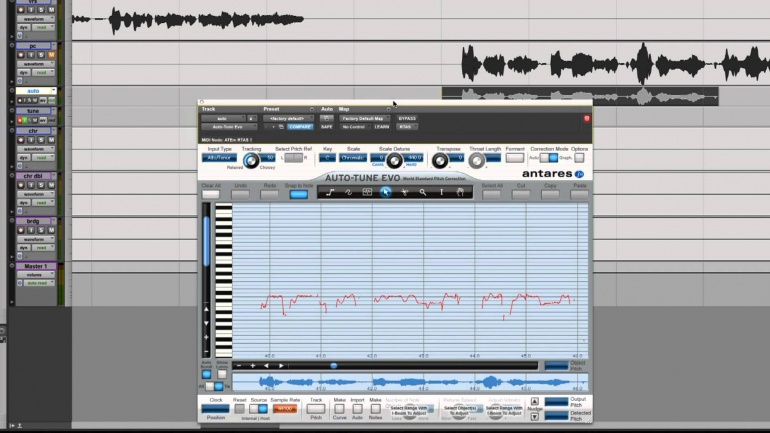Zoom out with the minus button
Viewport: 770px width, 433px height.
tap(239, 366)
